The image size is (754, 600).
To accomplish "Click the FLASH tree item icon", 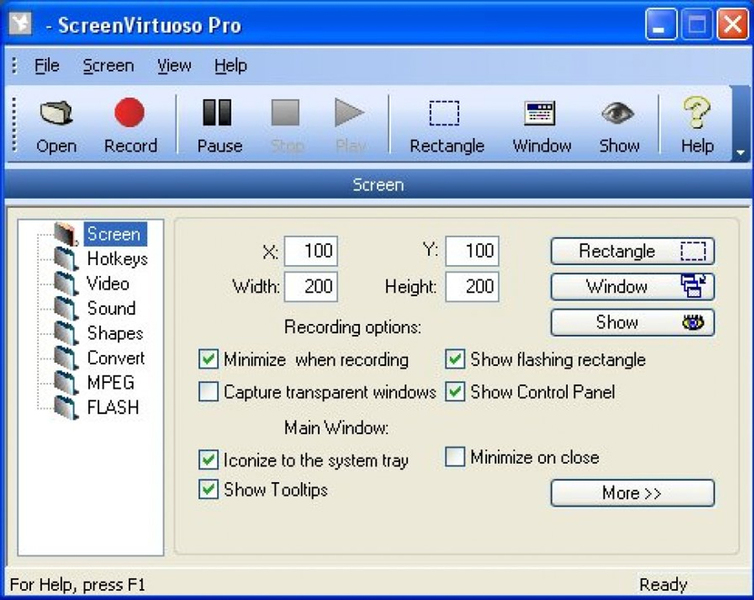I will (x=66, y=408).
